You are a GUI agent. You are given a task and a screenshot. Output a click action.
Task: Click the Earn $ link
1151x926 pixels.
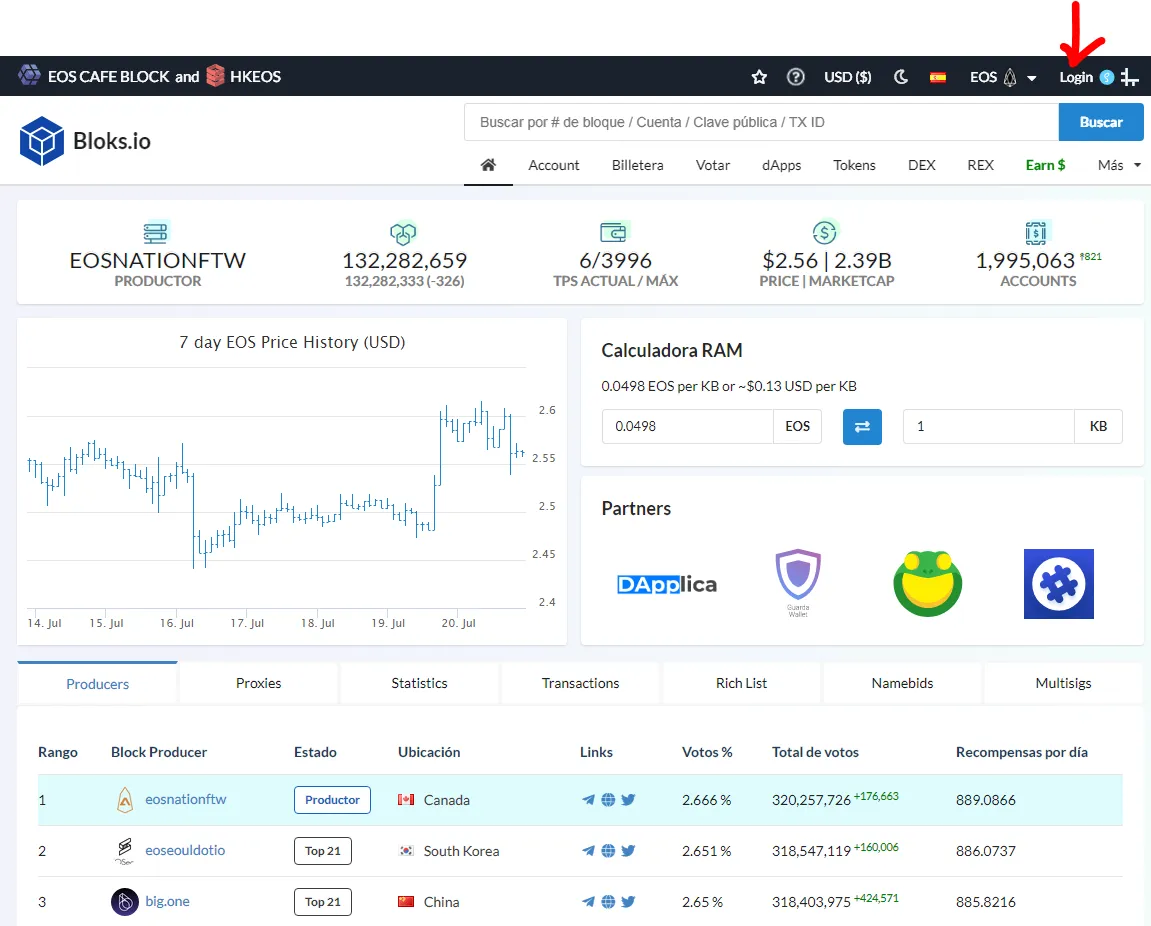click(x=1045, y=165)
